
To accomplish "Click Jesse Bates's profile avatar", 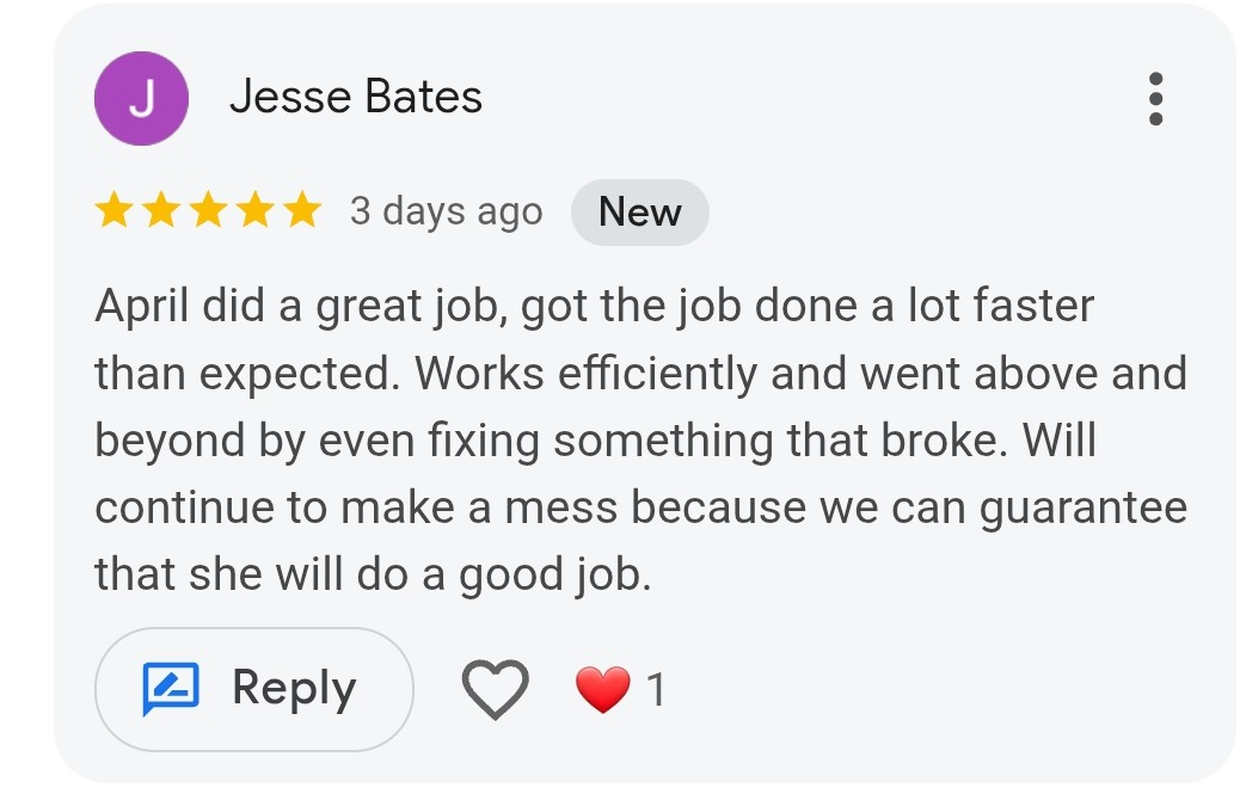I will coord(141,97).
